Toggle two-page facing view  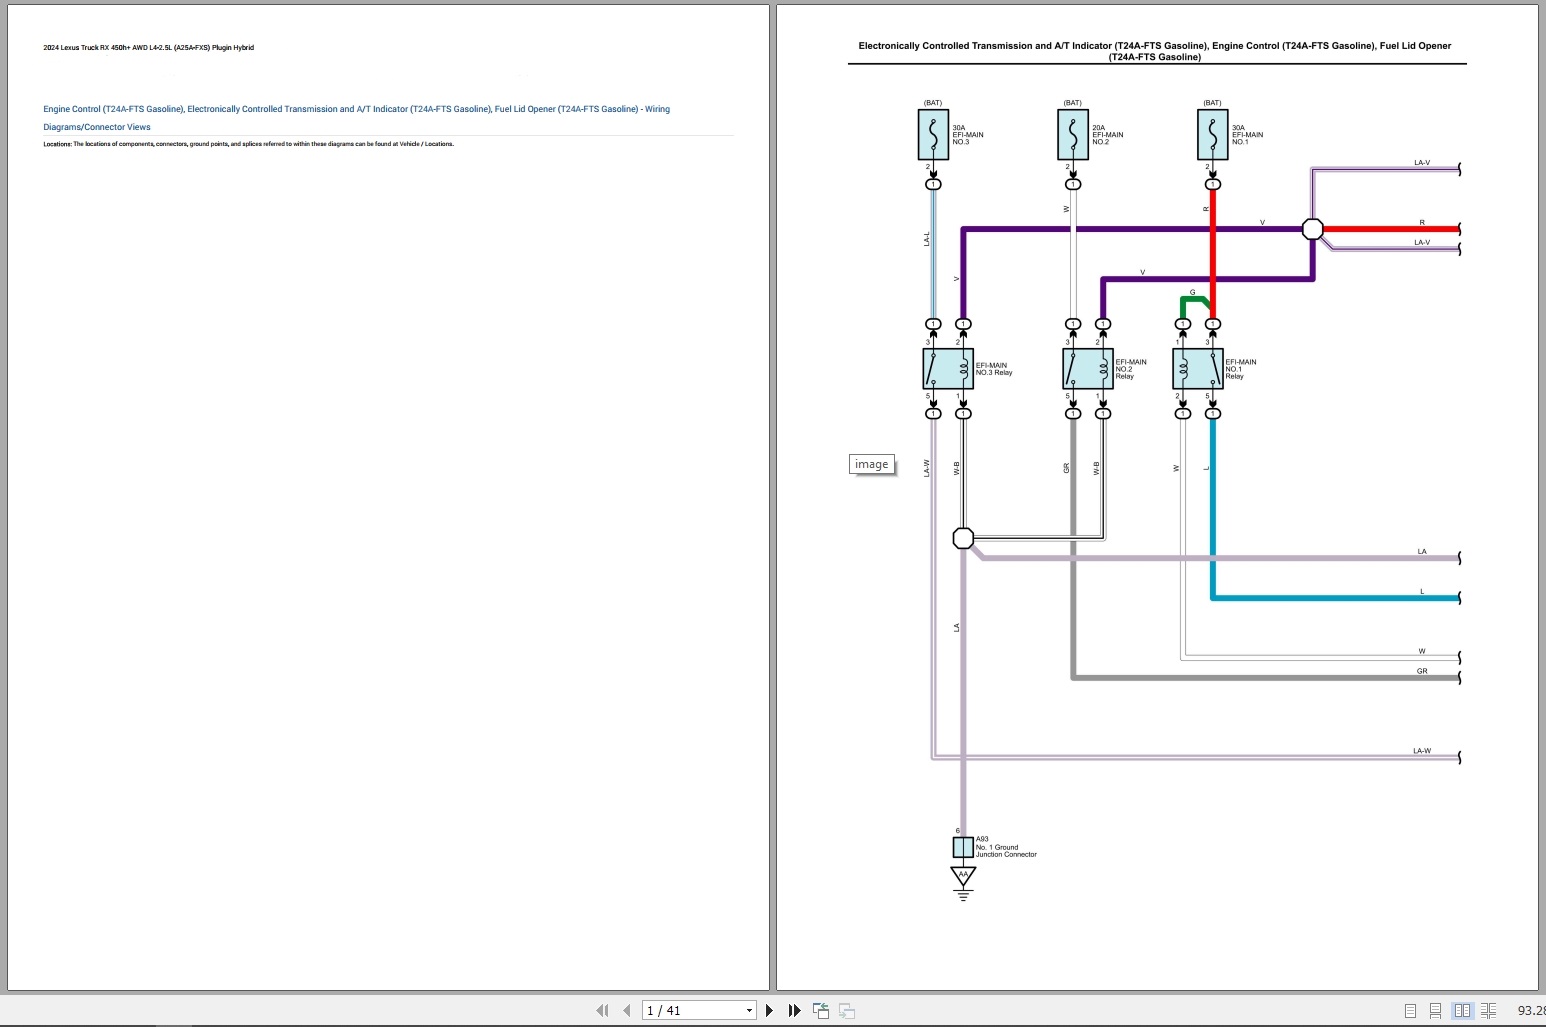tap(1462, 1011)
